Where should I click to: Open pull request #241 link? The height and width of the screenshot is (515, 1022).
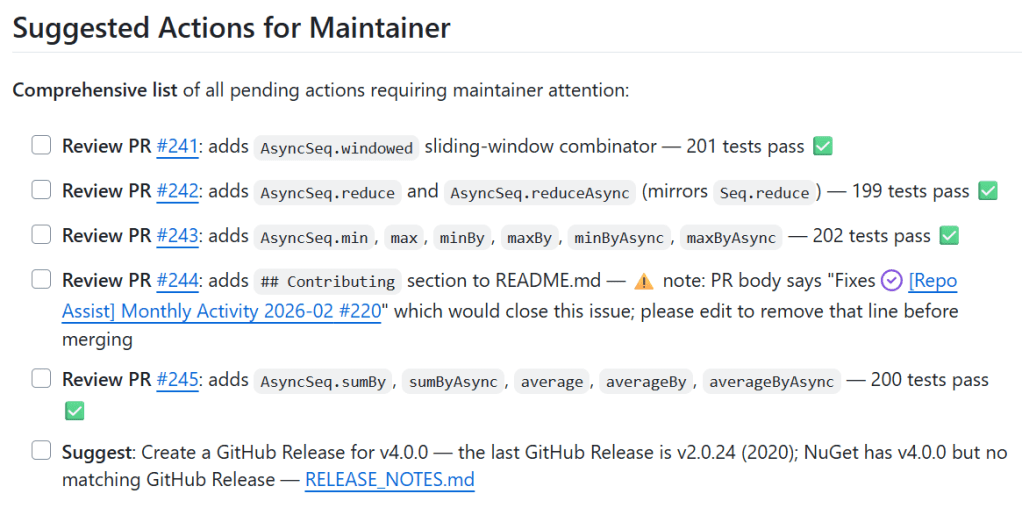pos(177,146)
